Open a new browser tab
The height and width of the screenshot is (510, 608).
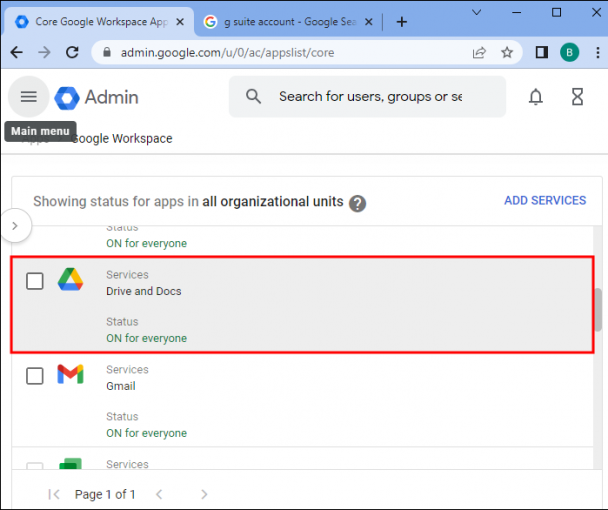[402, 21]
